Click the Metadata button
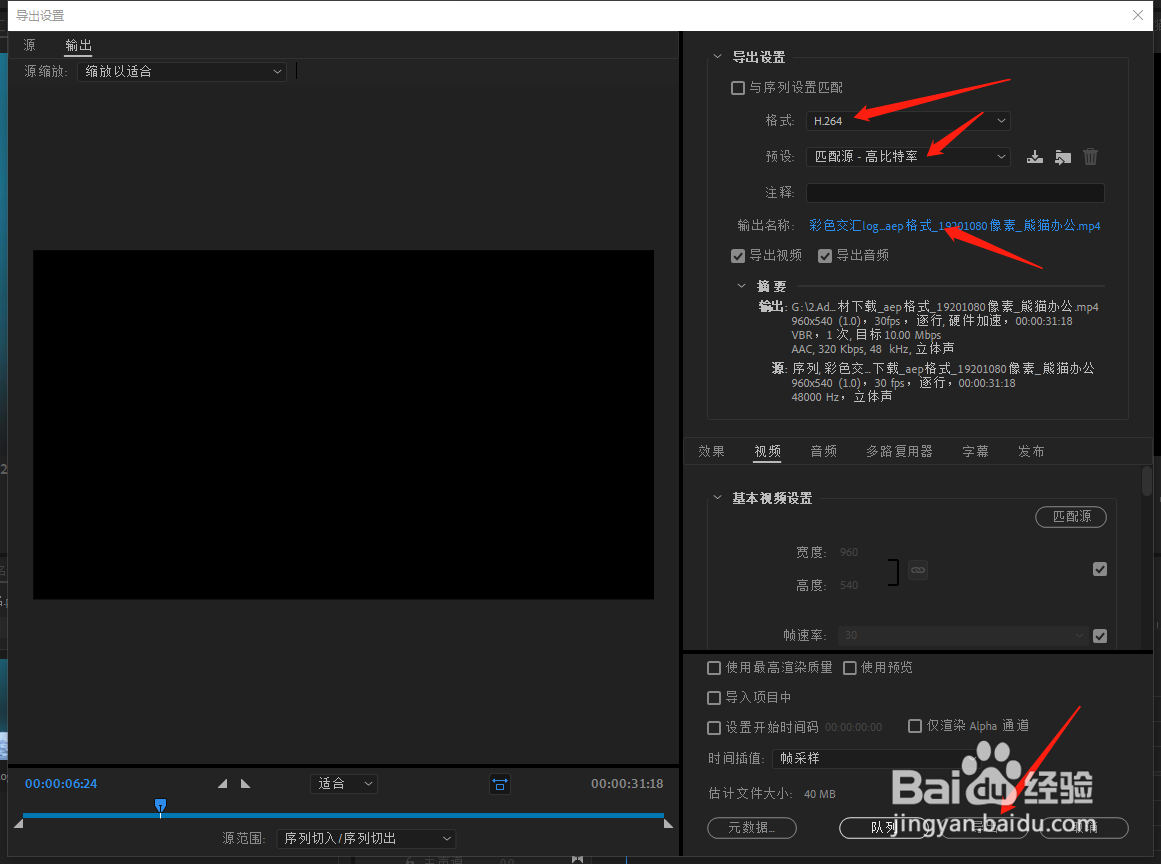Image resolution: width=1161 pixels, height=864 pixels. tap(752, 828)
